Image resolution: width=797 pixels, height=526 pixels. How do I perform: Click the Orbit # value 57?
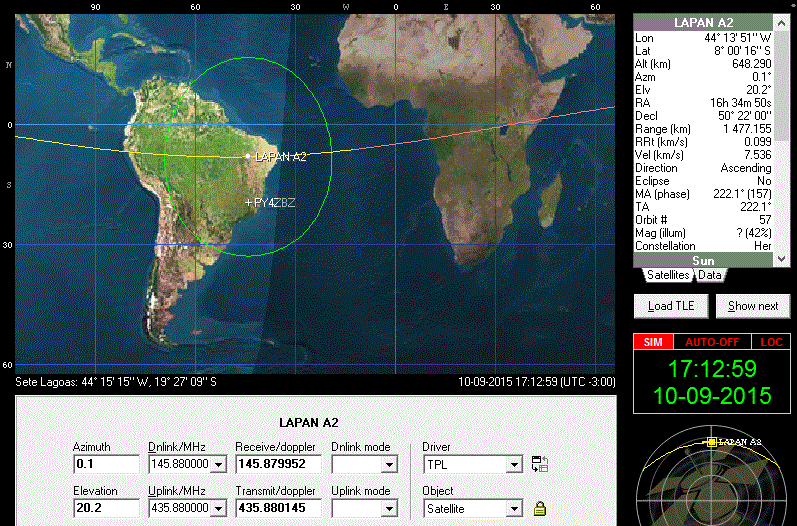[x=765, y=220]
